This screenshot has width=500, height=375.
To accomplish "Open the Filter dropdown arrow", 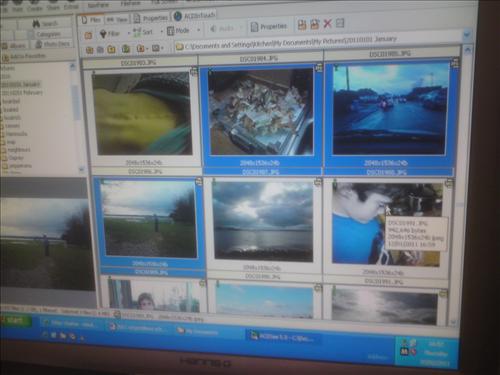I will tap(129, 33).
